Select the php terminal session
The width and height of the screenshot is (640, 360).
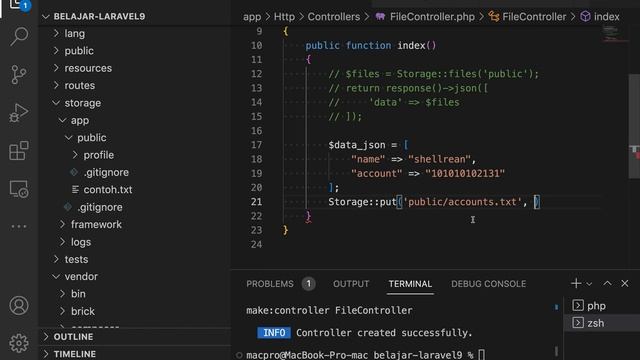coord(602,306)
